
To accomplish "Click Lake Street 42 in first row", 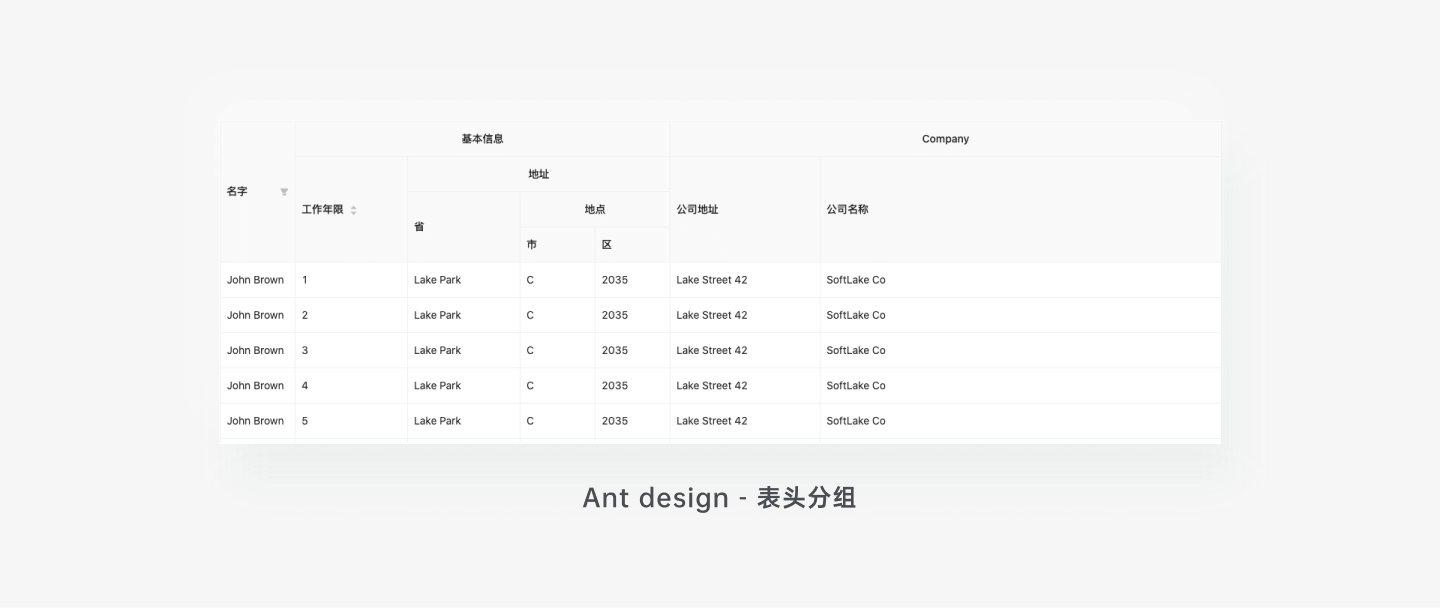I will (x=712, y=280).
